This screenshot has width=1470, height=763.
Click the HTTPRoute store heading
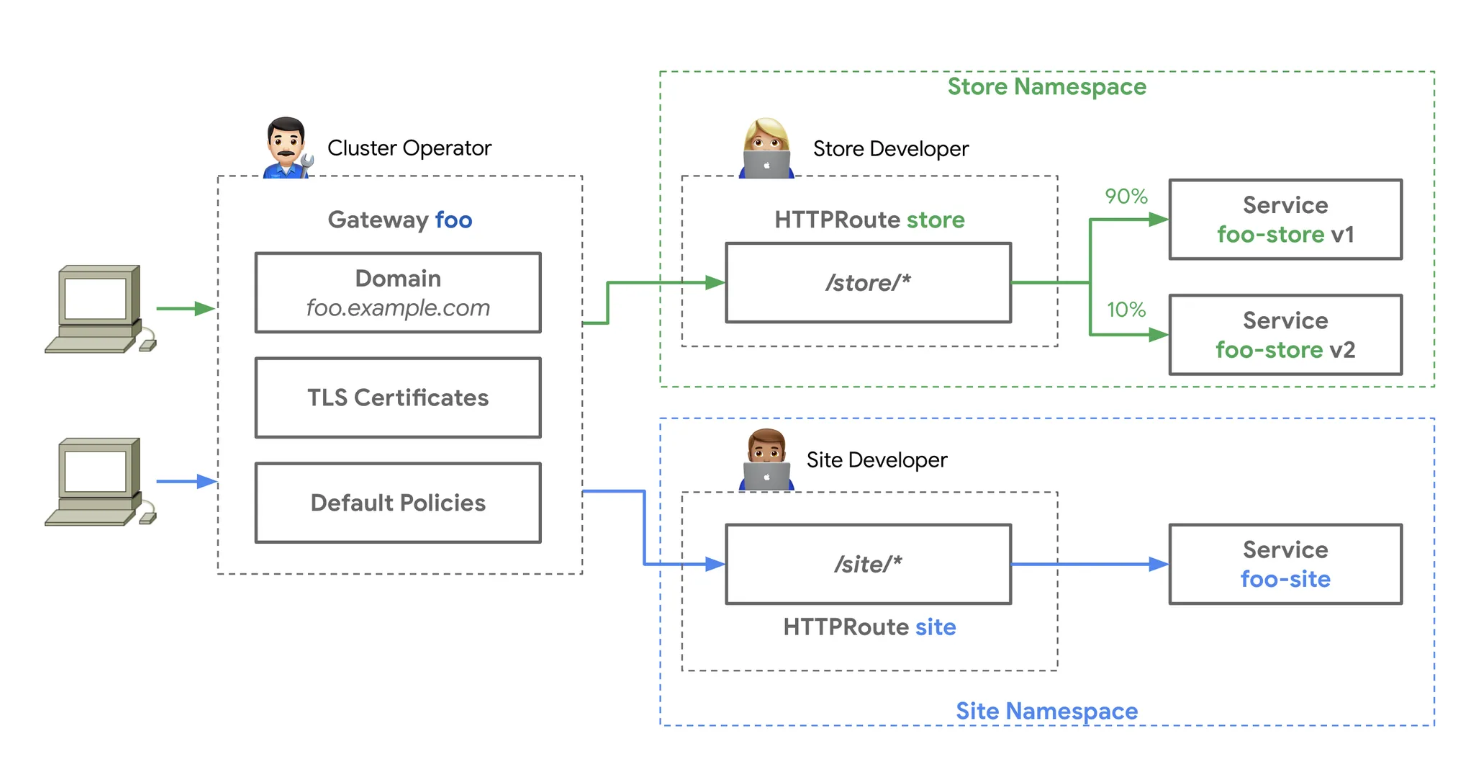pos(869,220)
